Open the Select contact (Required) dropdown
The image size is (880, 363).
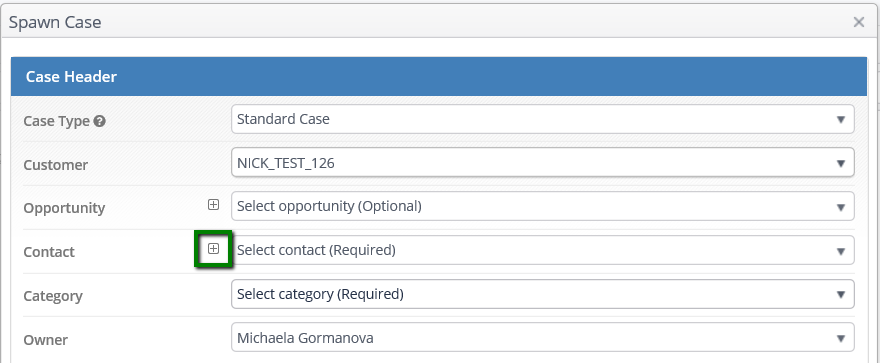543,250
